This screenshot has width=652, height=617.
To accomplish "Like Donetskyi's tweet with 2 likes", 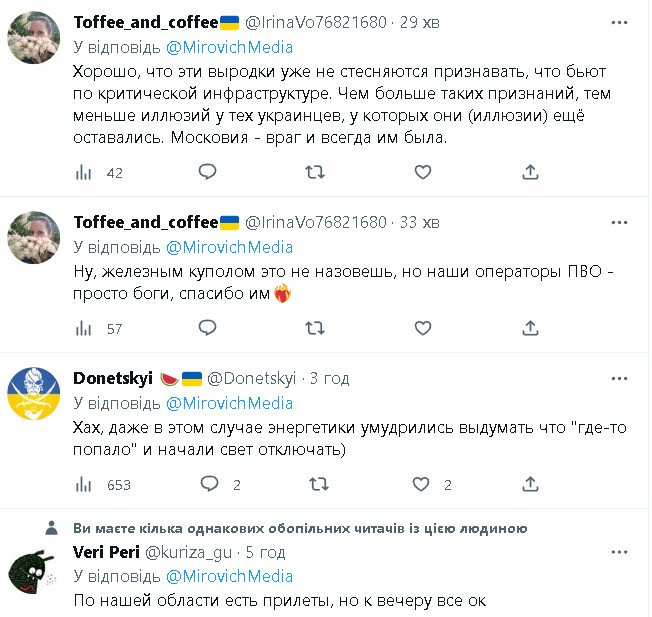I will [x=423, y=484].
